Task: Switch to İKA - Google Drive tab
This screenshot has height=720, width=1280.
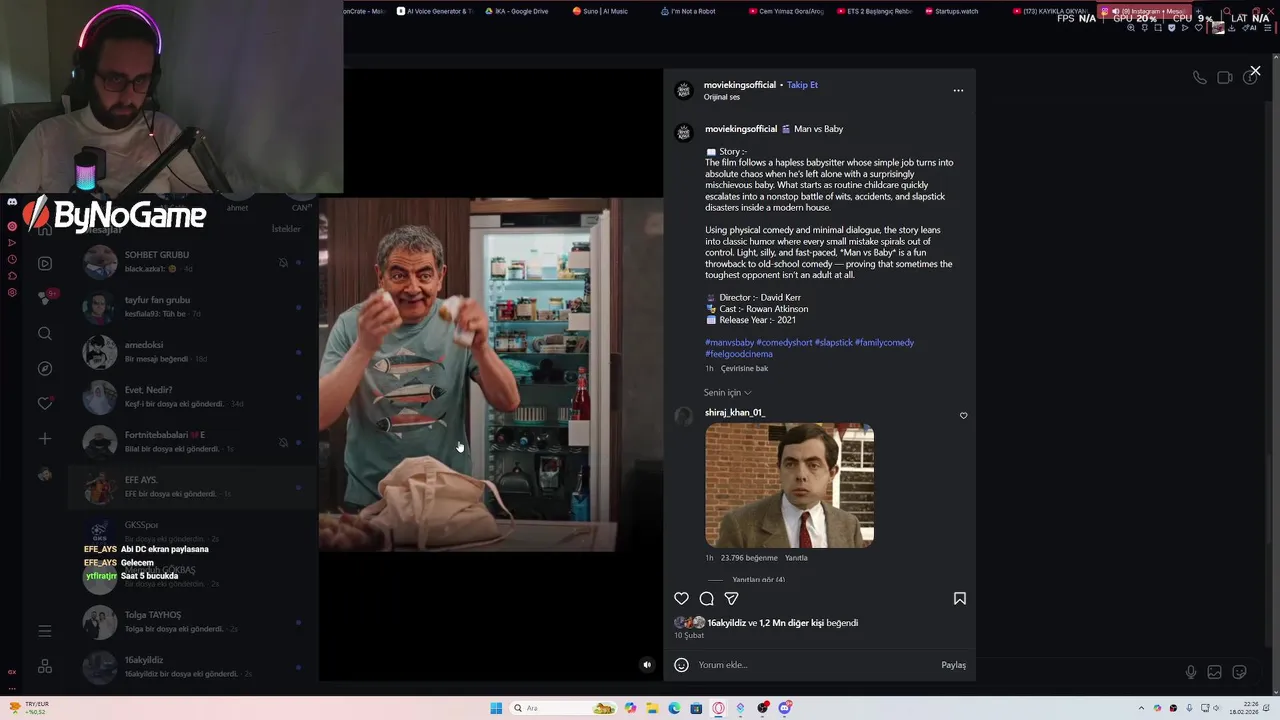Action: pos(516,11)
